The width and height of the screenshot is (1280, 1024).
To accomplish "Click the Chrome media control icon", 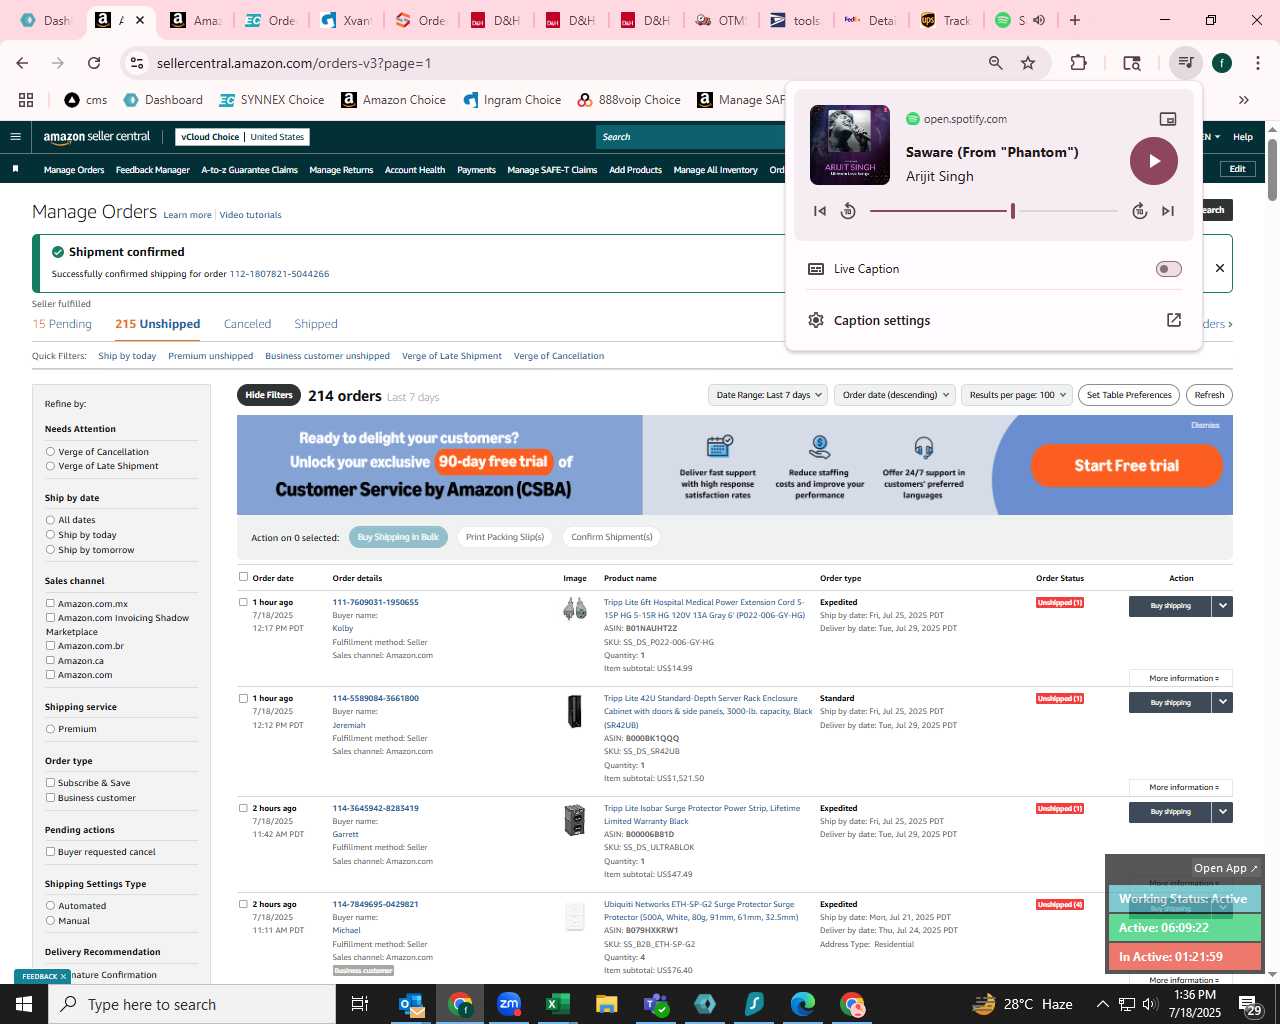I will tap(1185, 63).
